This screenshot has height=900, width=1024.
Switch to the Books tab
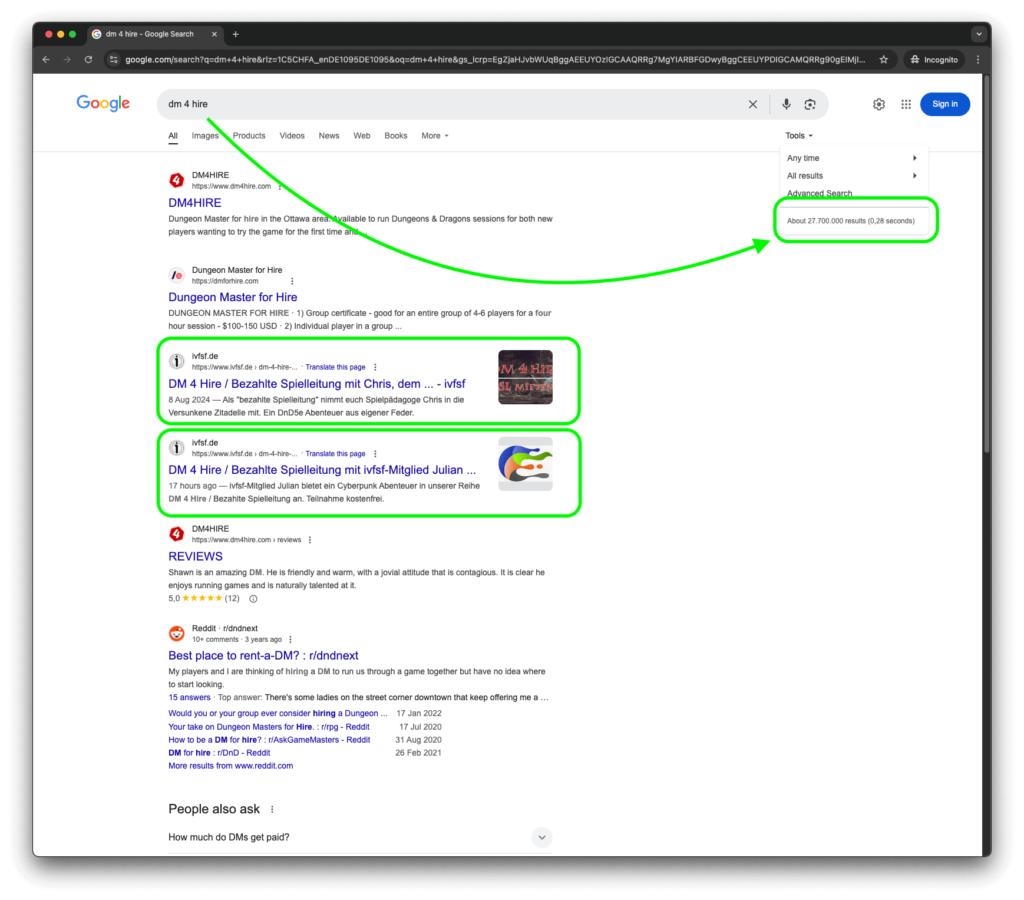pos(396,136)
